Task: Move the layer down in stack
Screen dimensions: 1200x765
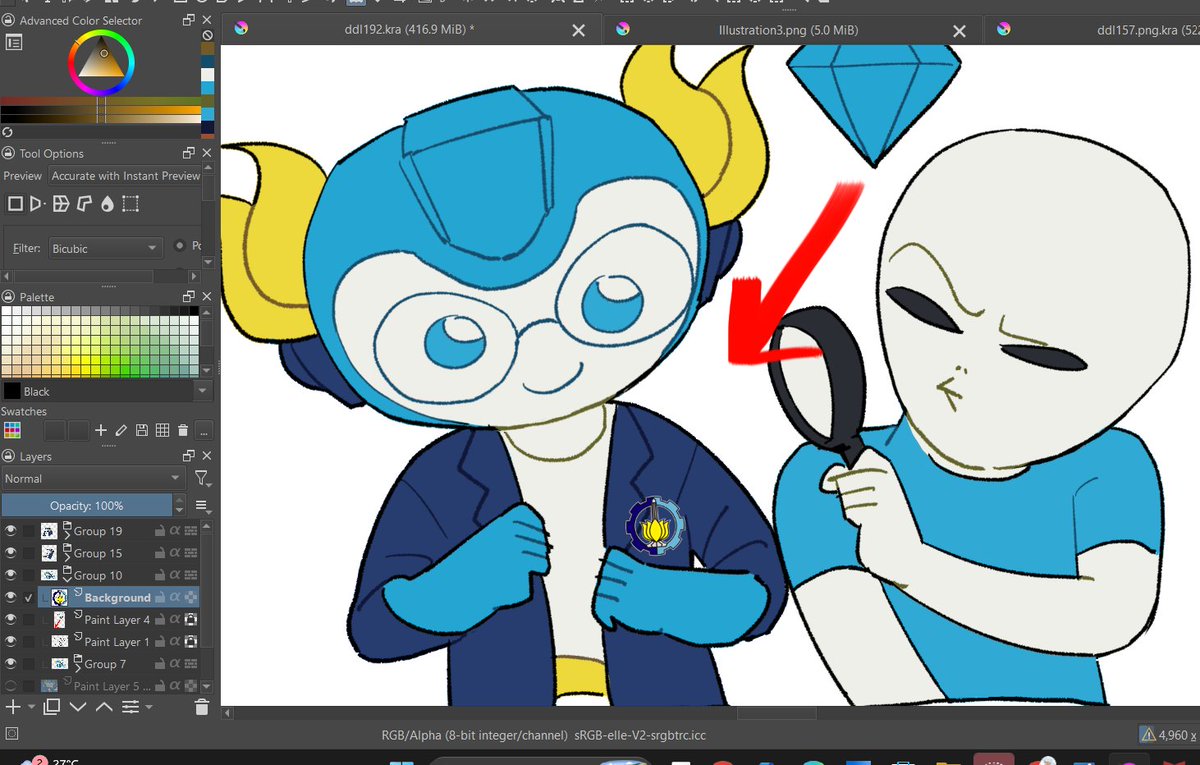Action: 78,707
